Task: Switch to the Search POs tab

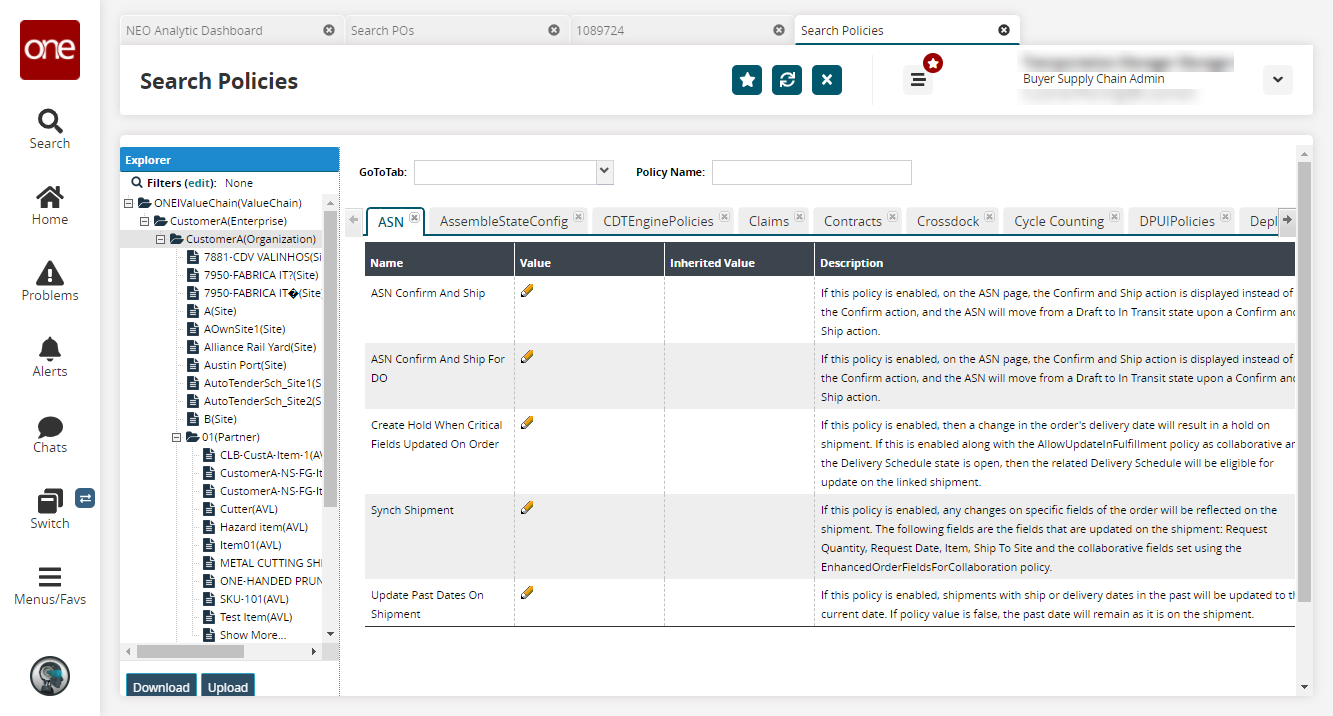Action: coord(444,30)
